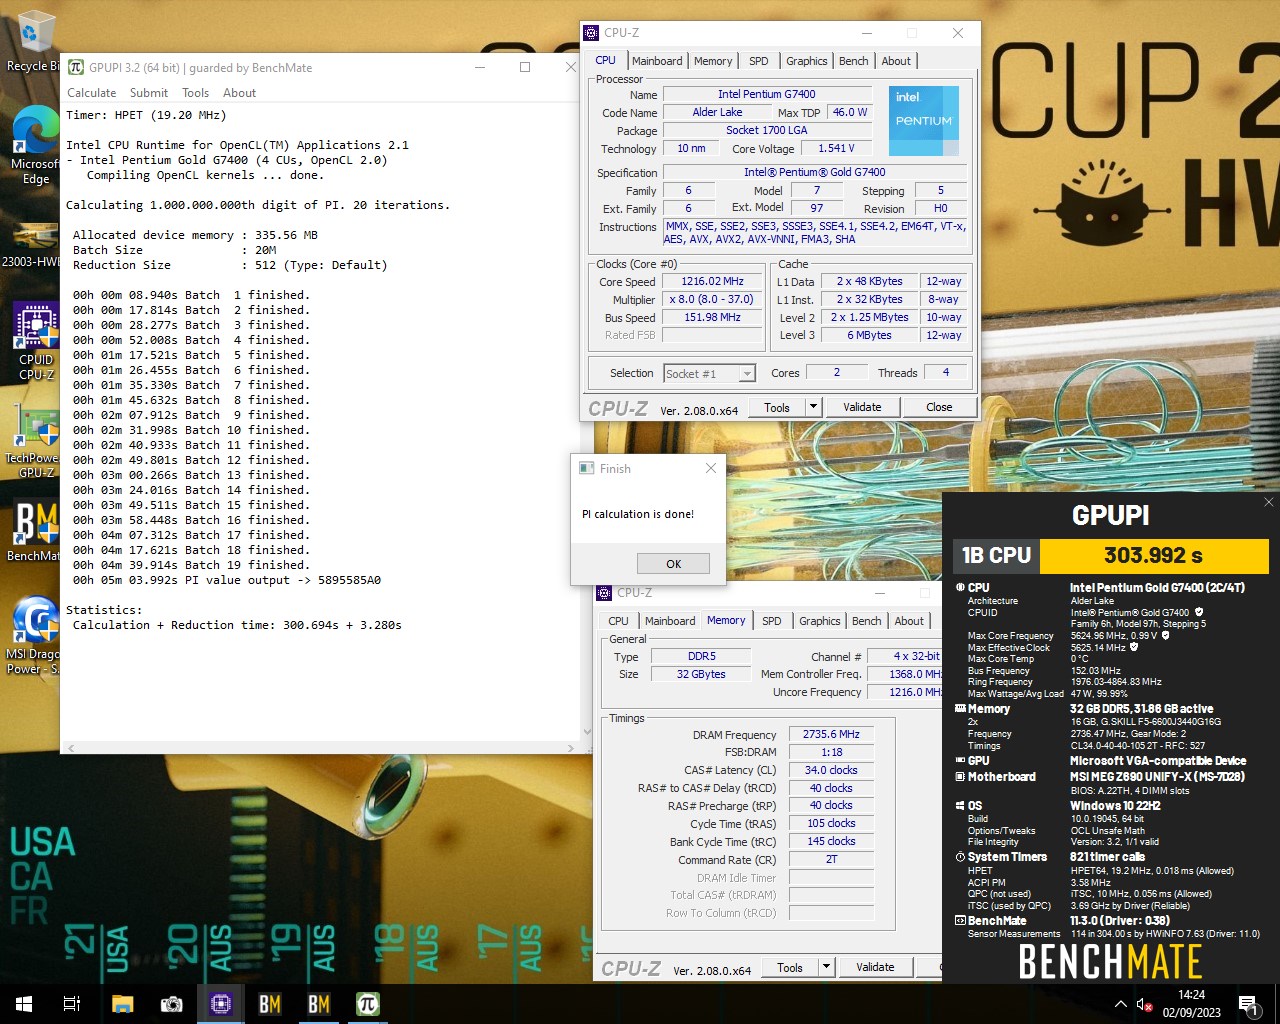Viewport: 1280px width, 1024px height.
Task: Switch to CPU tab in Memory timings CPU-Z window
Action: coord(619,621)
